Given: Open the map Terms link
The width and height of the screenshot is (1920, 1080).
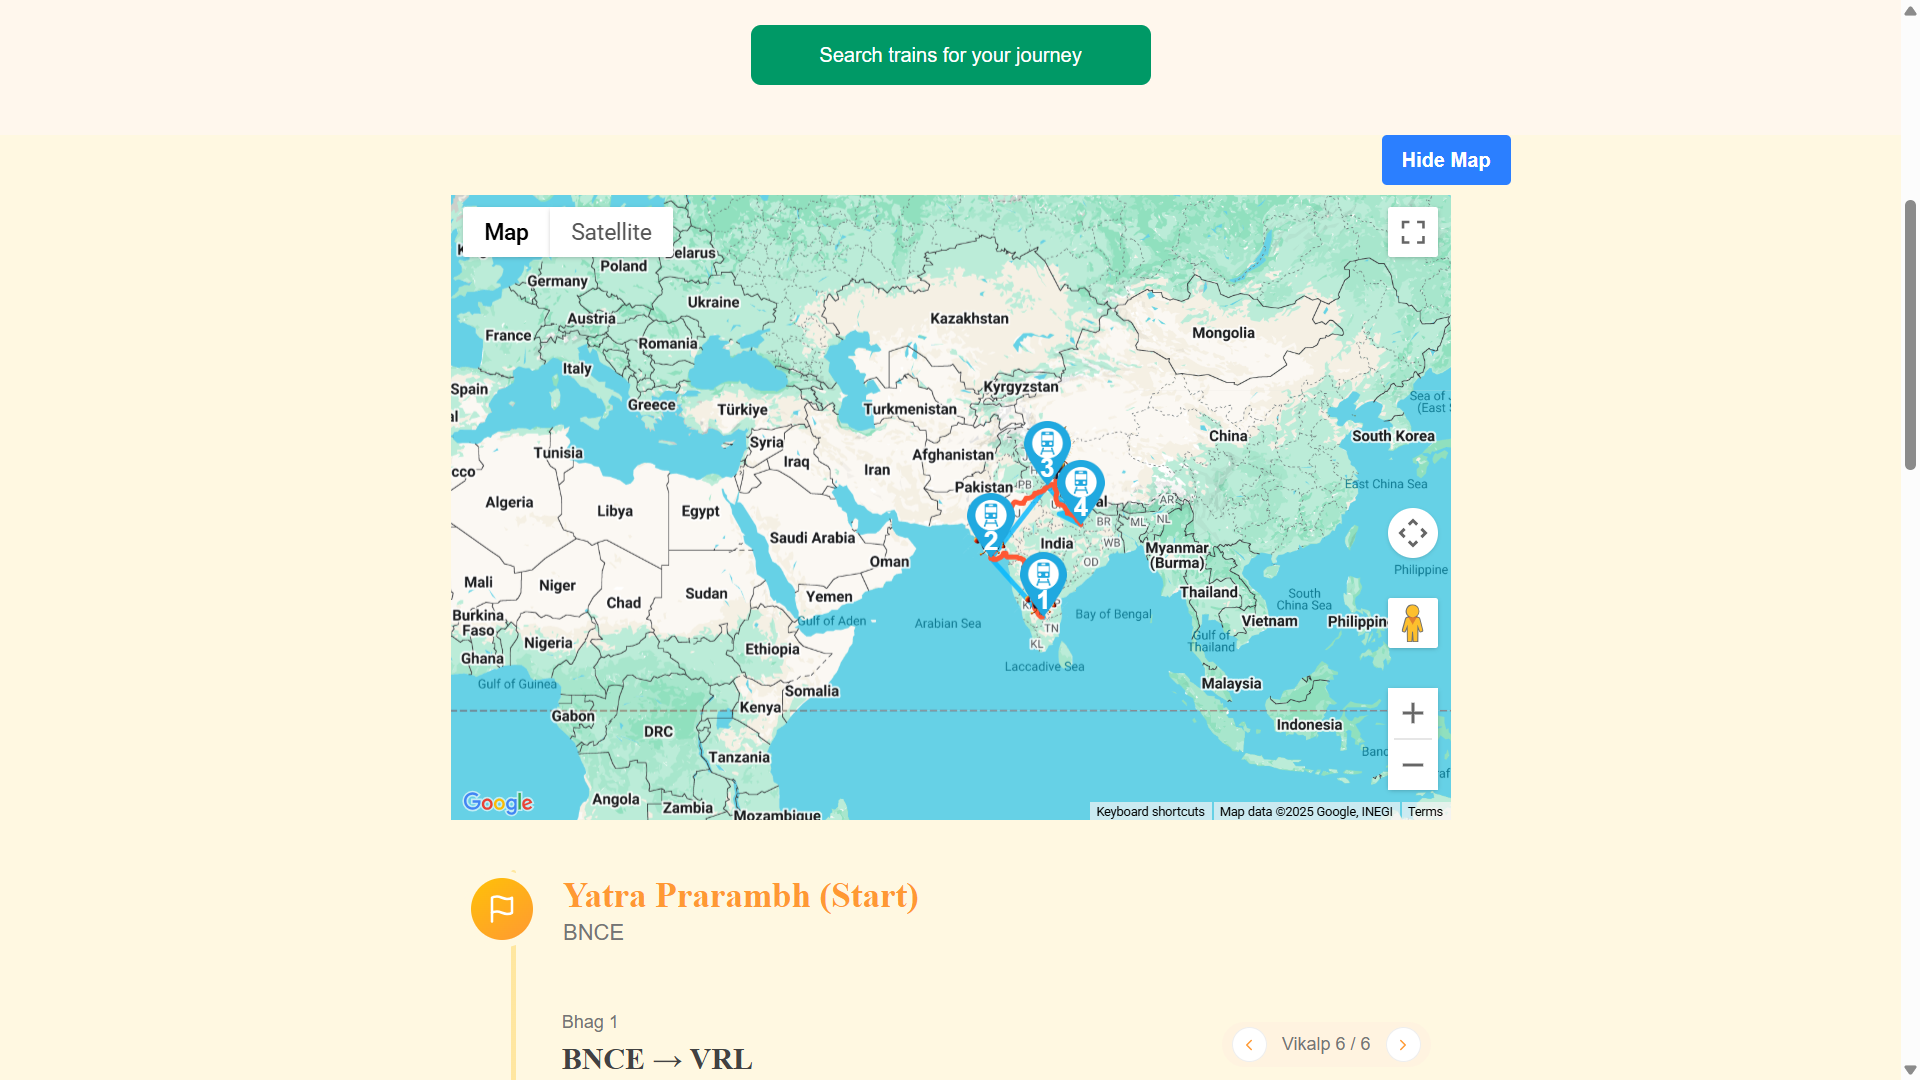Looking at the screenshot, I should click(x=1424, y=812).
